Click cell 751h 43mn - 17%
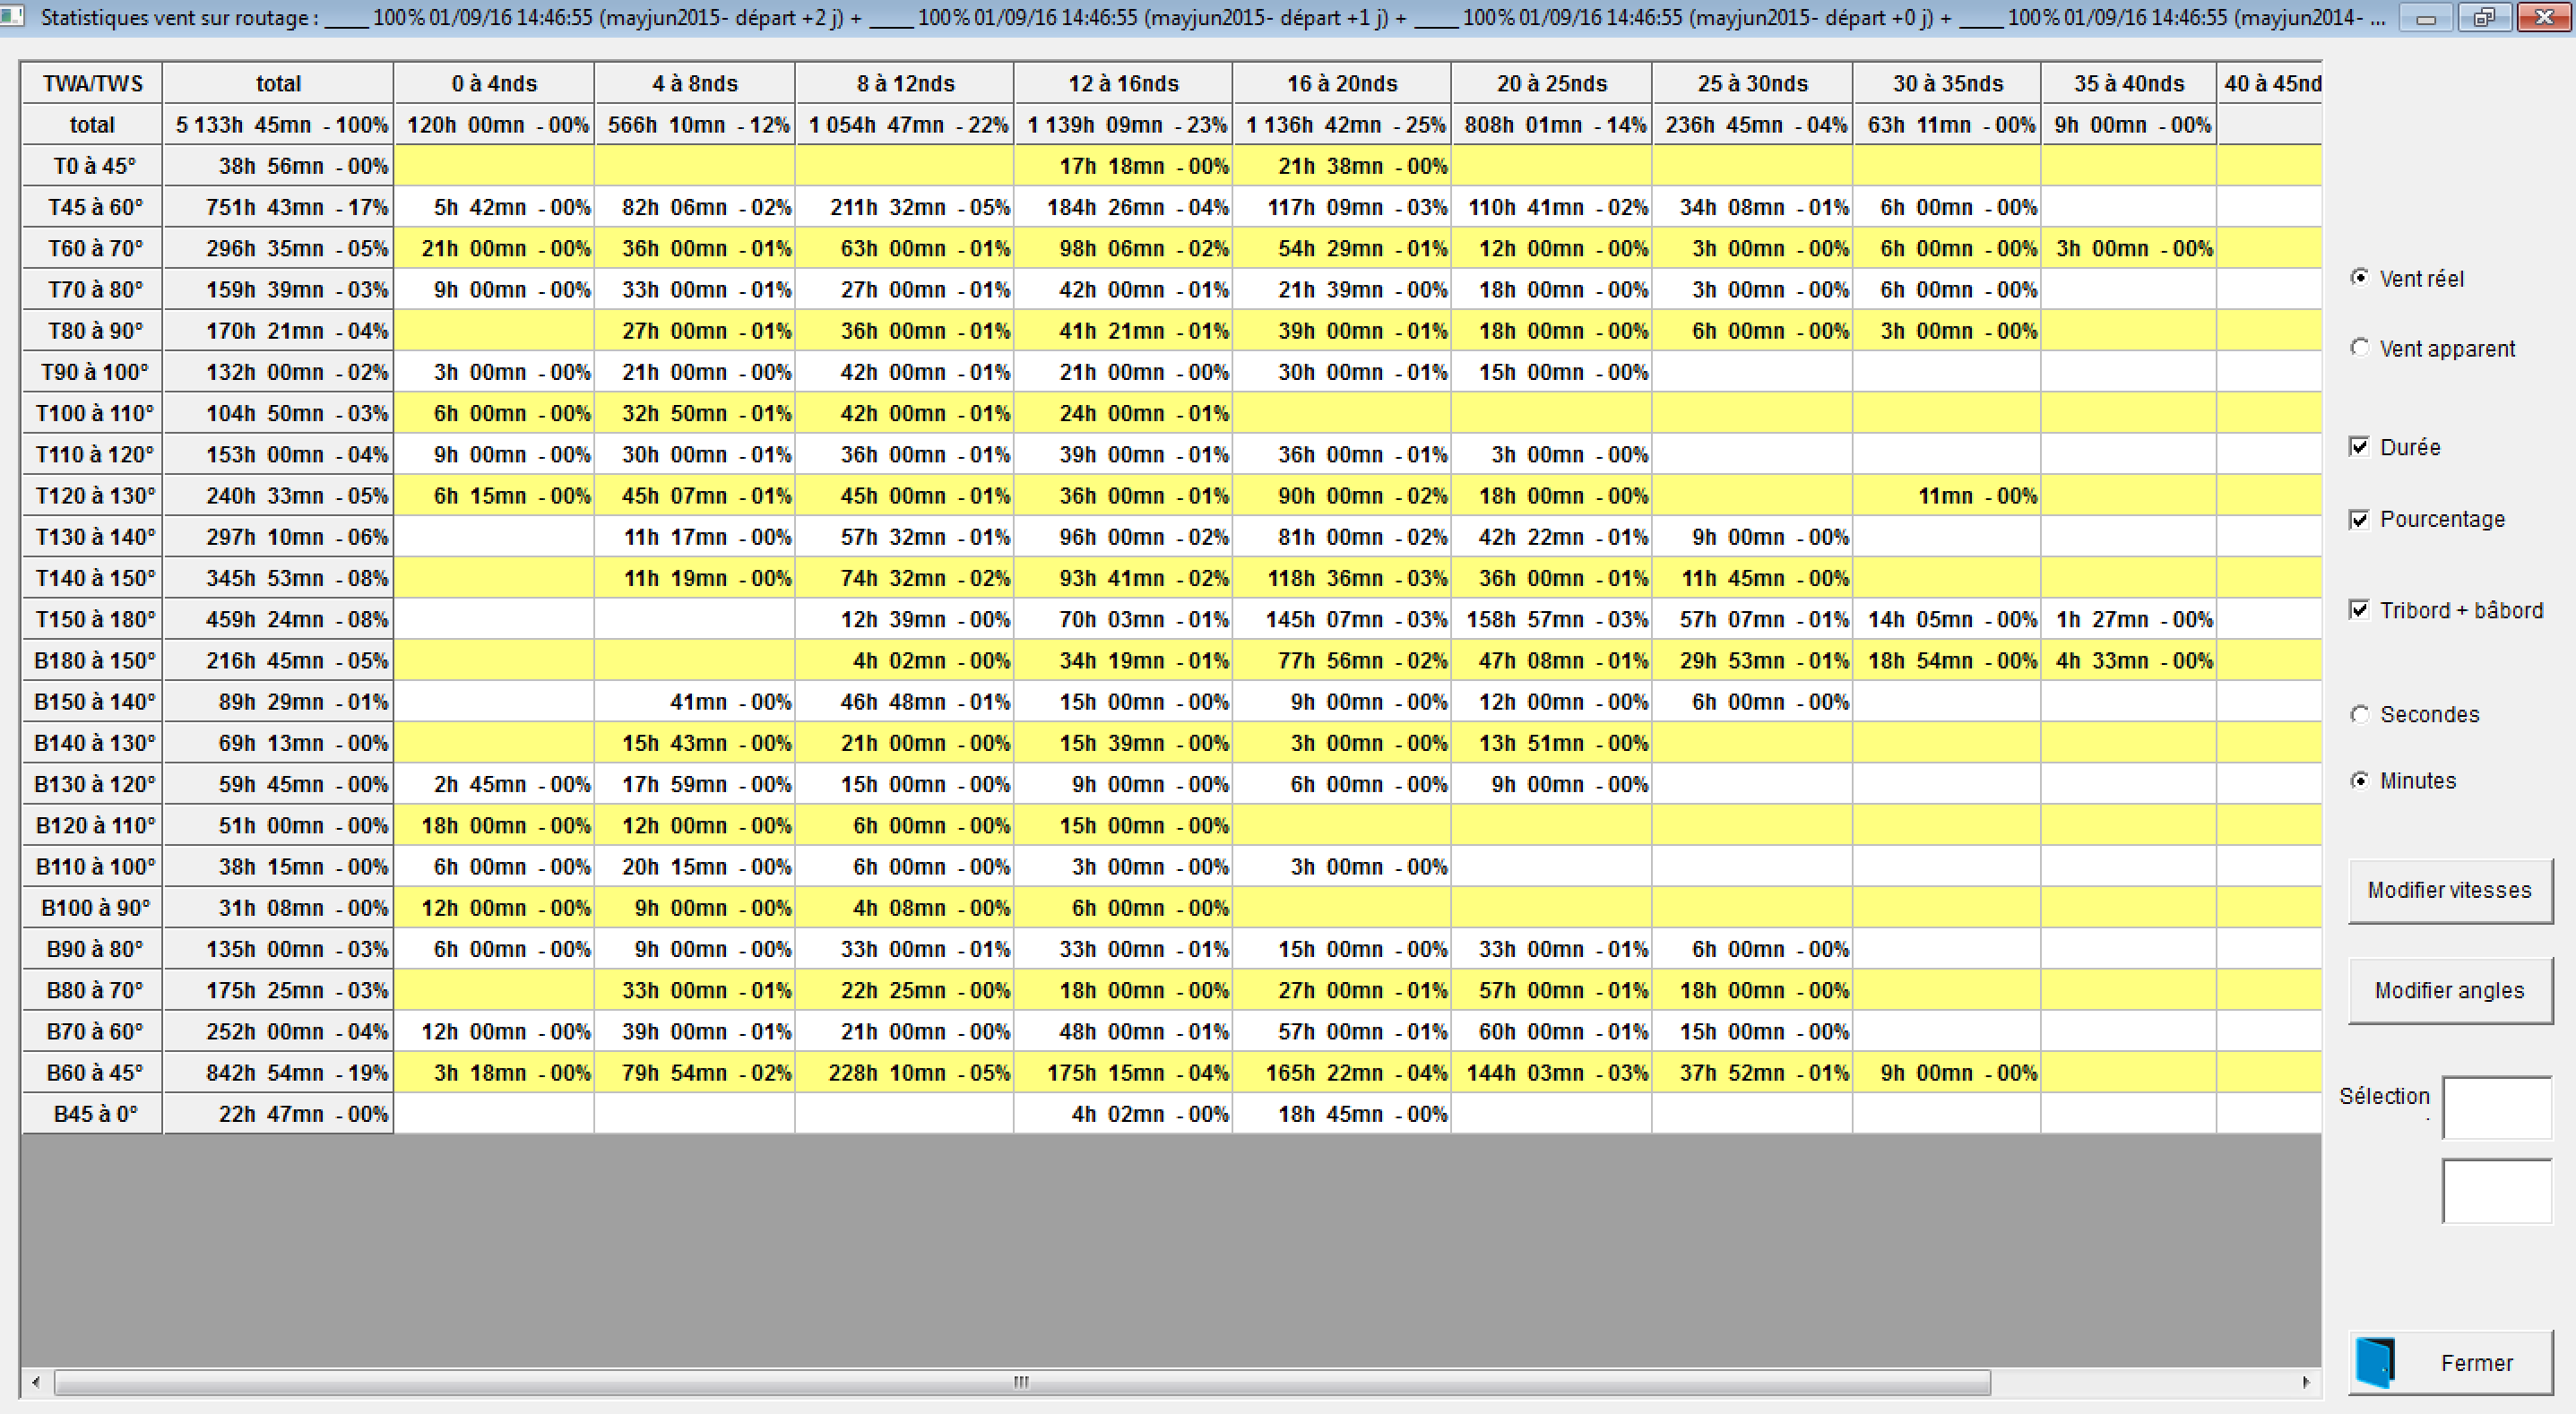The width and height of the screenshot is (2576, 1414). pos(278,207)
